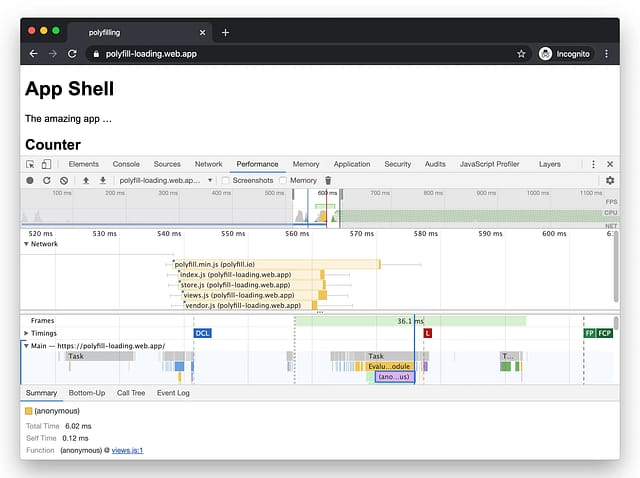640x478 pixels.
Task: Activate the inspect element picker tool
Action: pyautogui.click(x=30, y=164)
